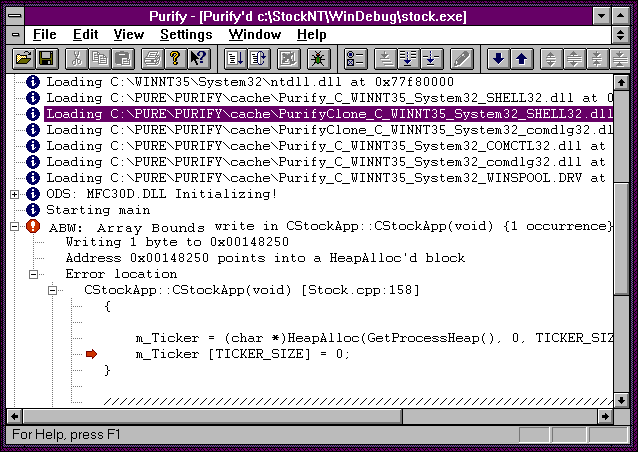Select the Loading WINSPOOL.DRV row
Screen dimensions: 638x452
pos(326,178)
